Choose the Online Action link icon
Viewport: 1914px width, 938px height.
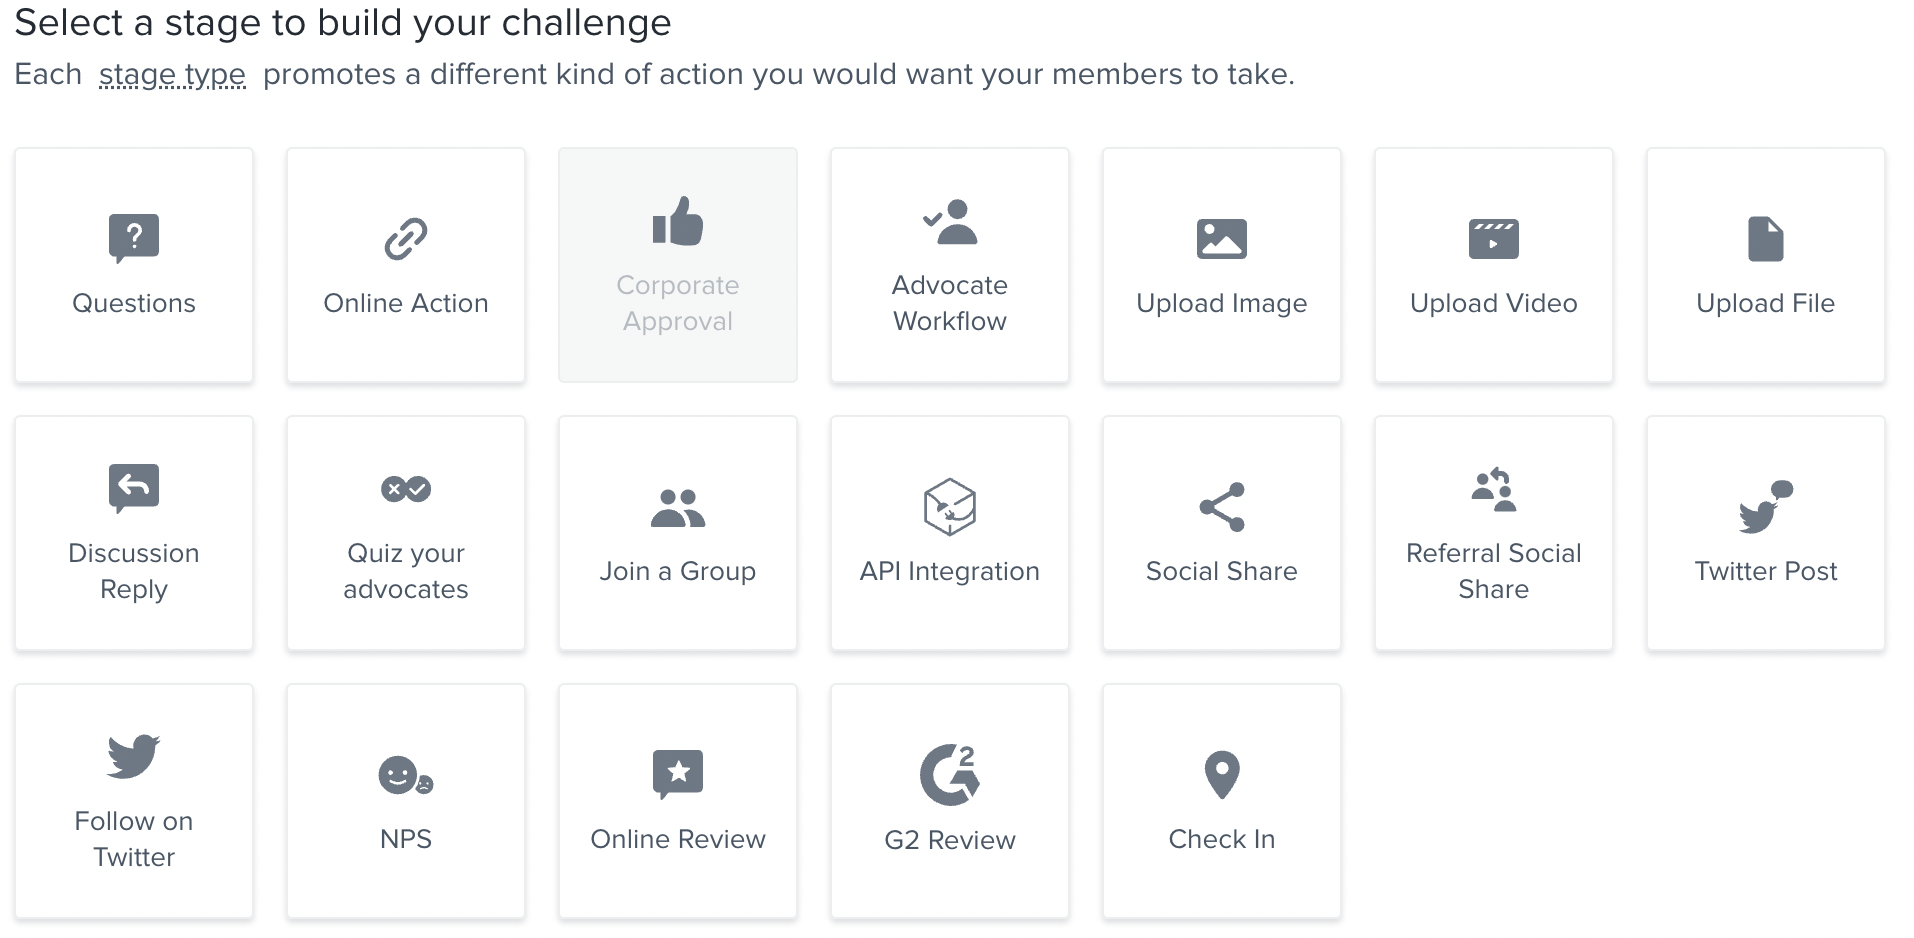pyautogui.click(x=406, y=239)
